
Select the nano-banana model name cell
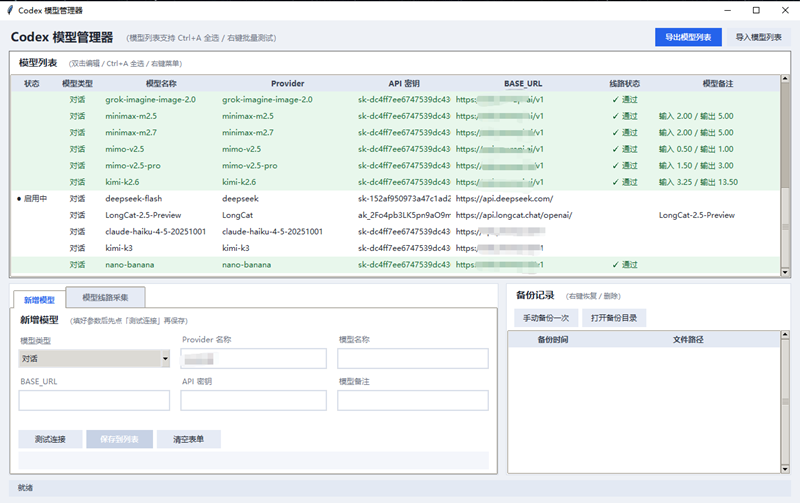[130, 265]
